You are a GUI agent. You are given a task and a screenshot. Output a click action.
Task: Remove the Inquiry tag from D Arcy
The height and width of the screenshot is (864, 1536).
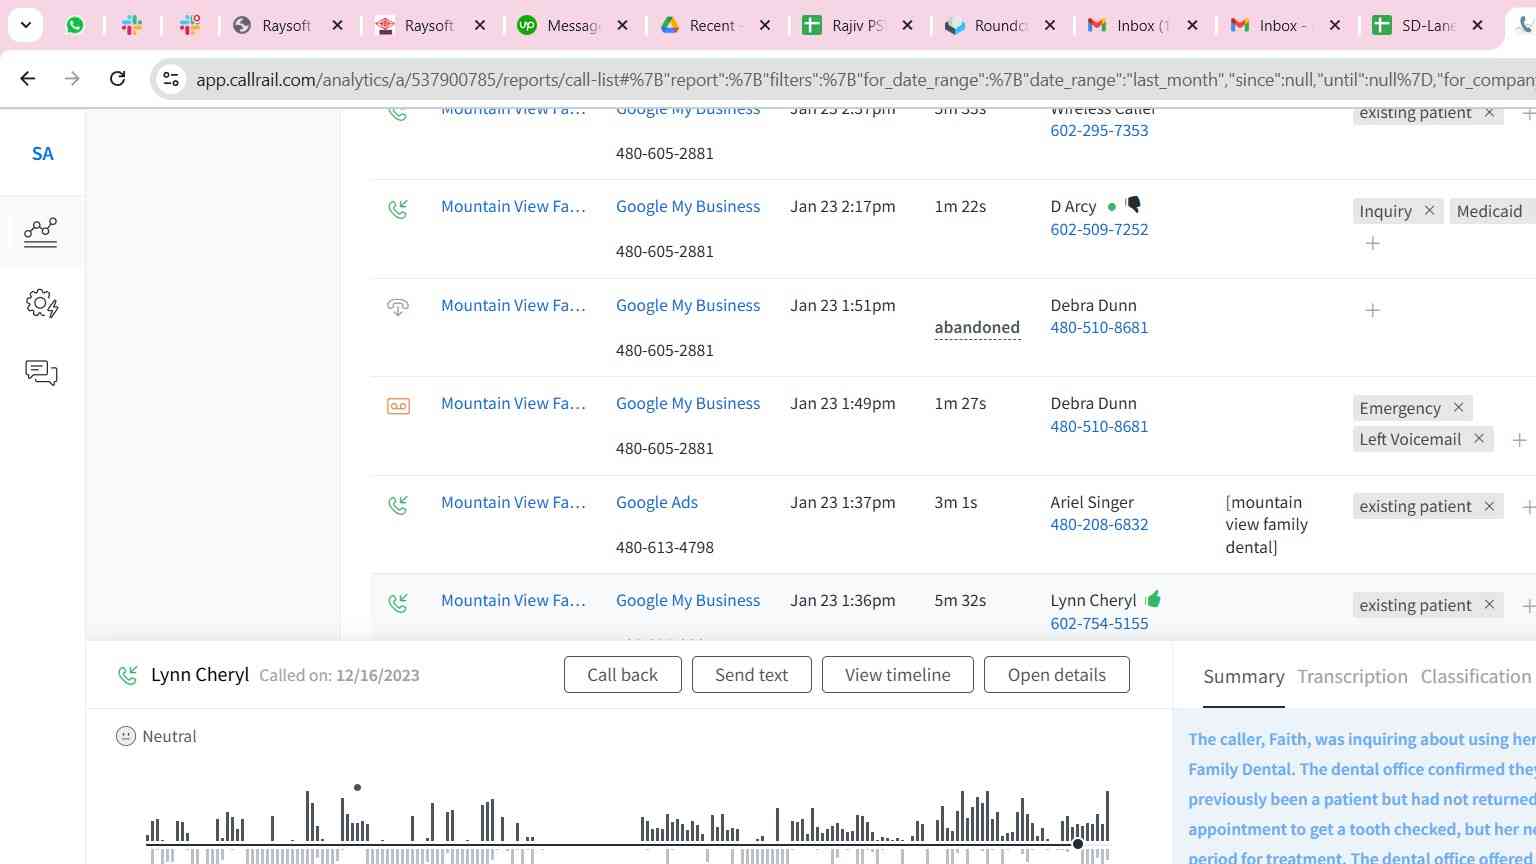pyautogui.click(x=1429, y=211)
